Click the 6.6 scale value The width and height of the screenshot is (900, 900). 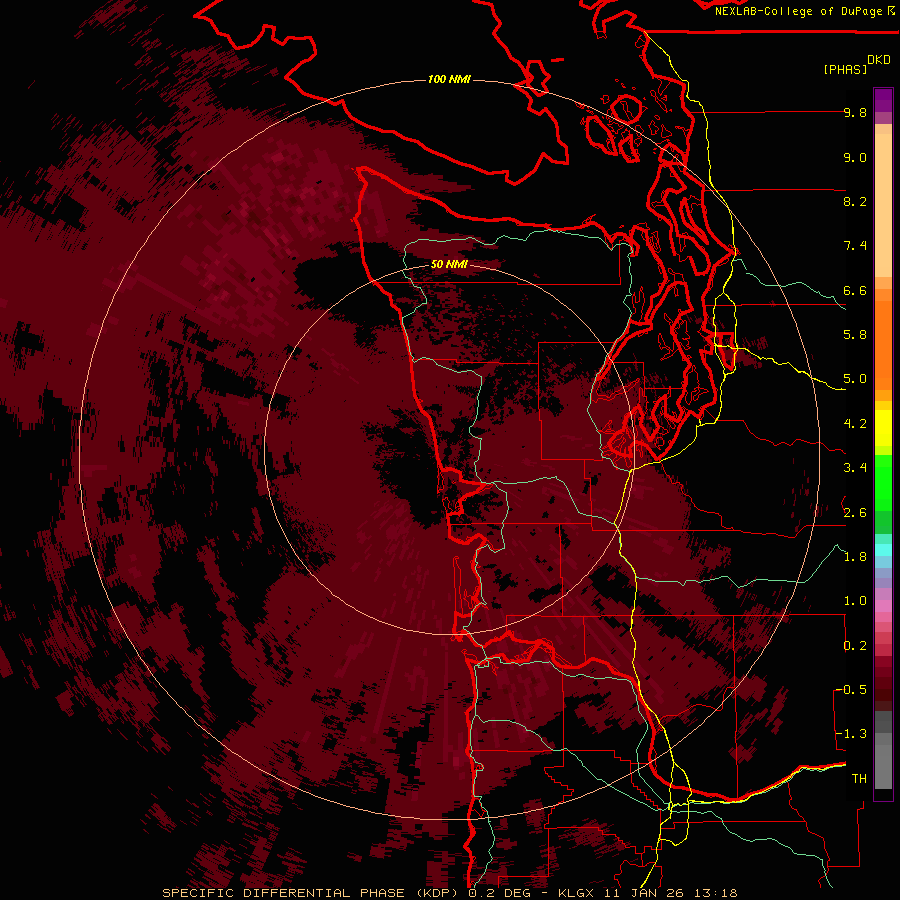coord(855,290)
